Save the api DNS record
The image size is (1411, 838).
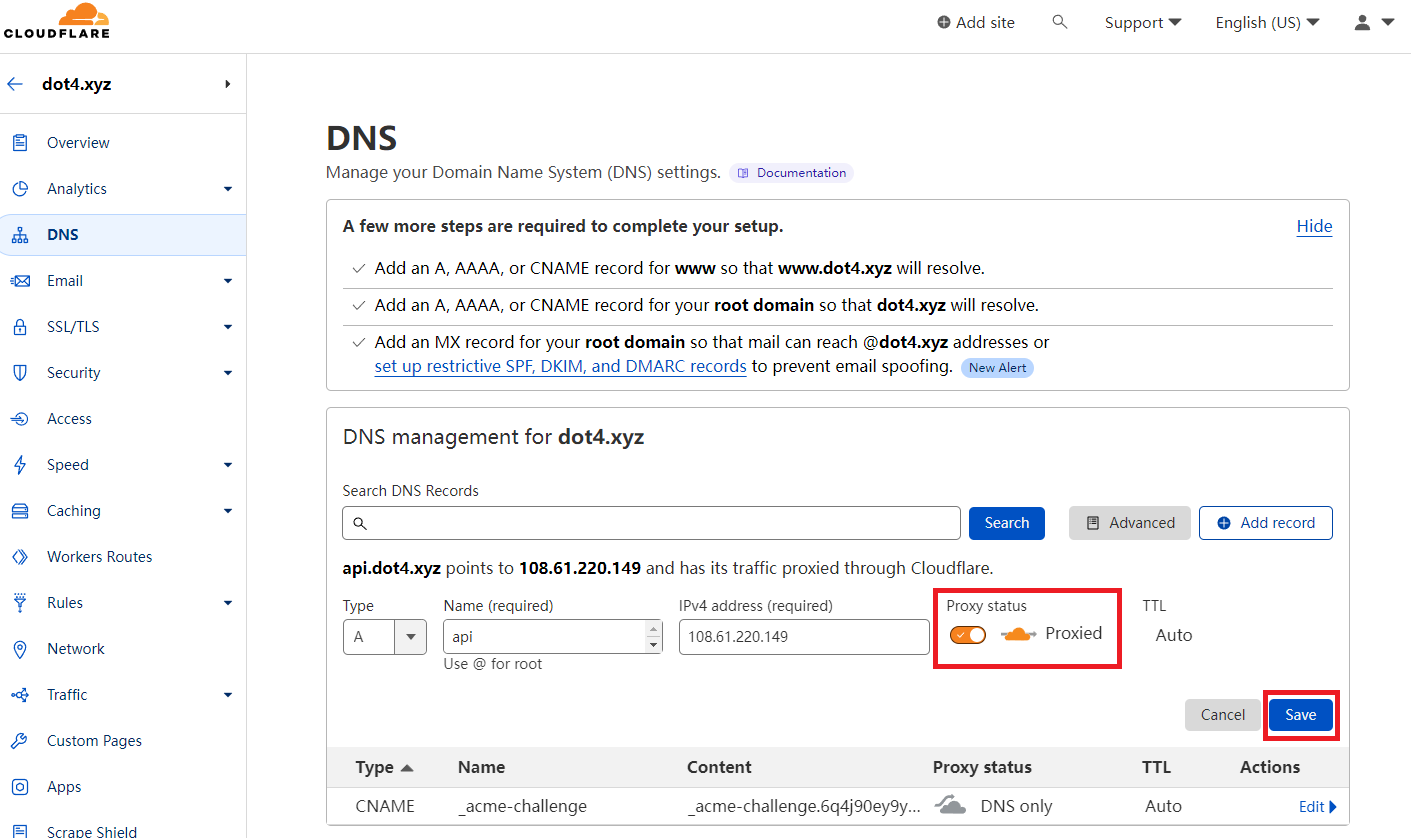[x=1301, y=715]
